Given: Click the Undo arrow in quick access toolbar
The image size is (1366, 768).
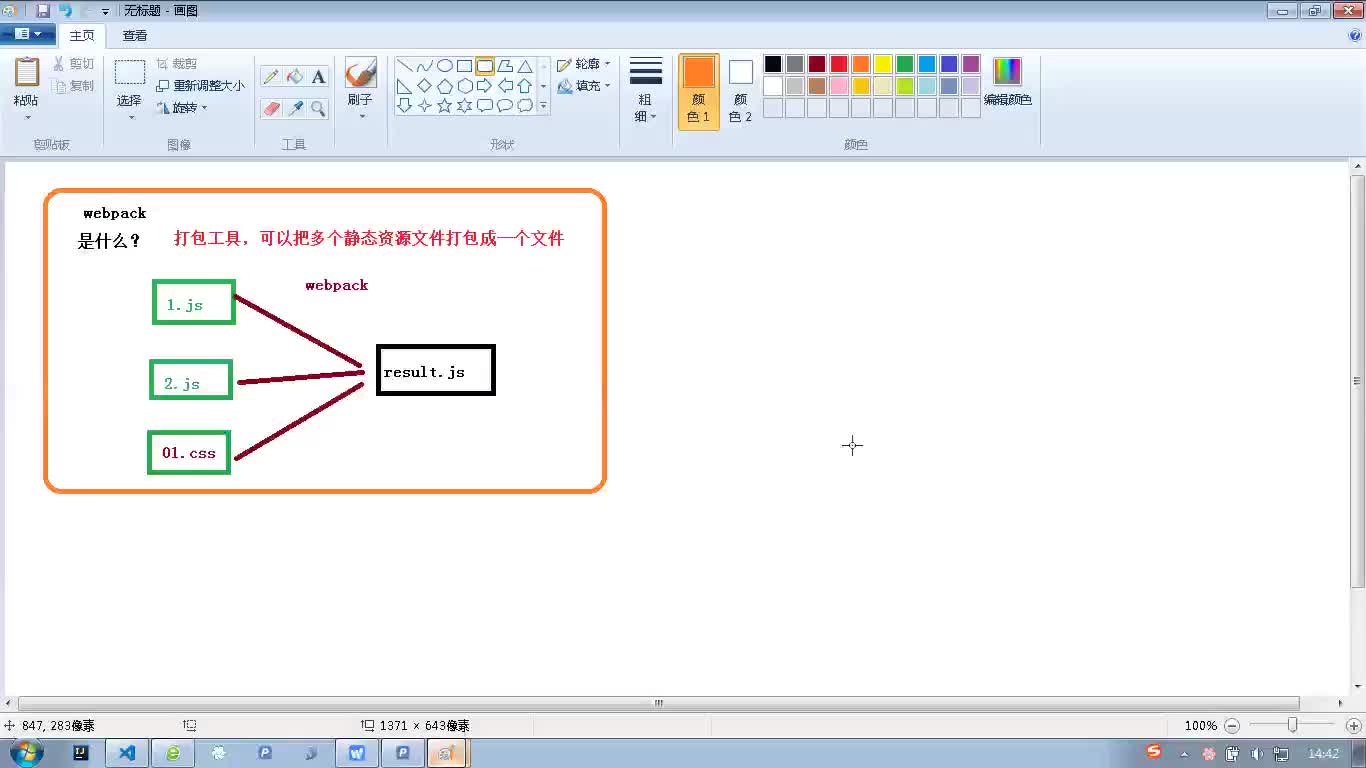Looking at the screenshot, I should [65, 11].
